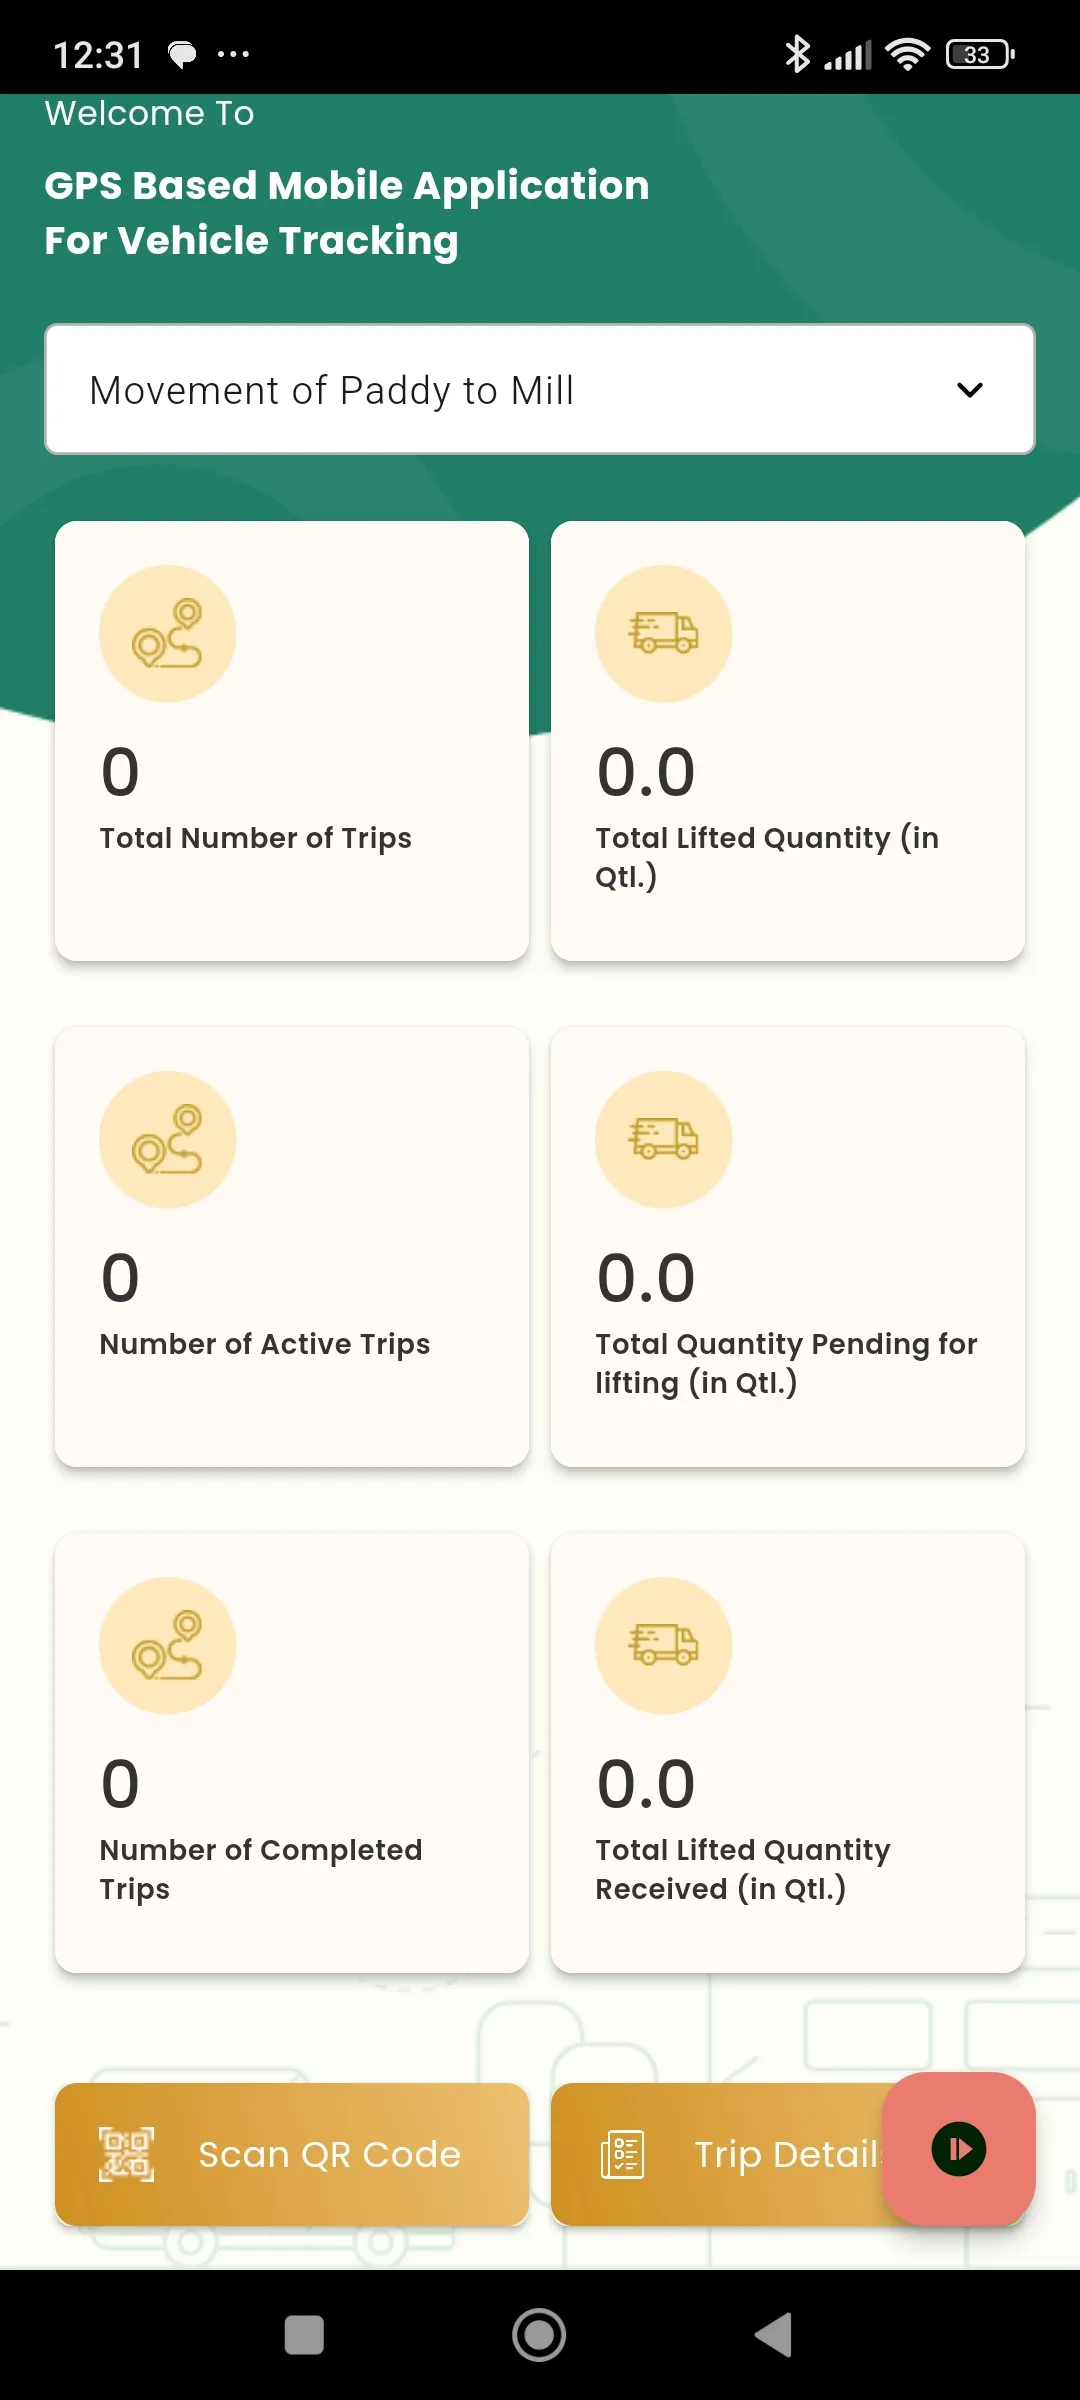The height and width of the screenshot is (2400, 1080).
Task: Select the Number of Active Trips label
Action: (x=264, y=1344)
